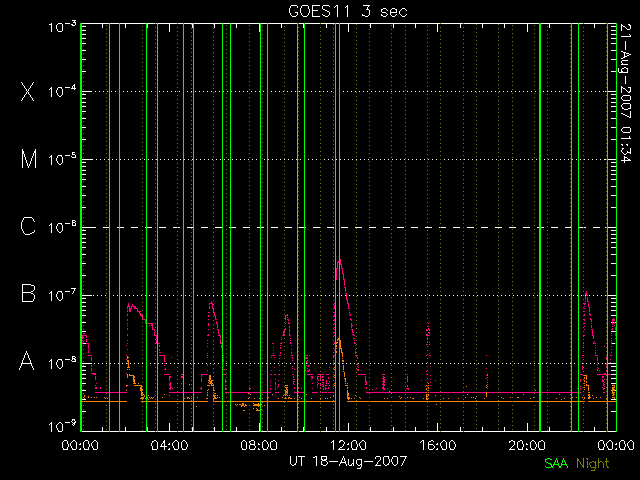
Task: Click the B flare class label
Action: tap(28, 293)
